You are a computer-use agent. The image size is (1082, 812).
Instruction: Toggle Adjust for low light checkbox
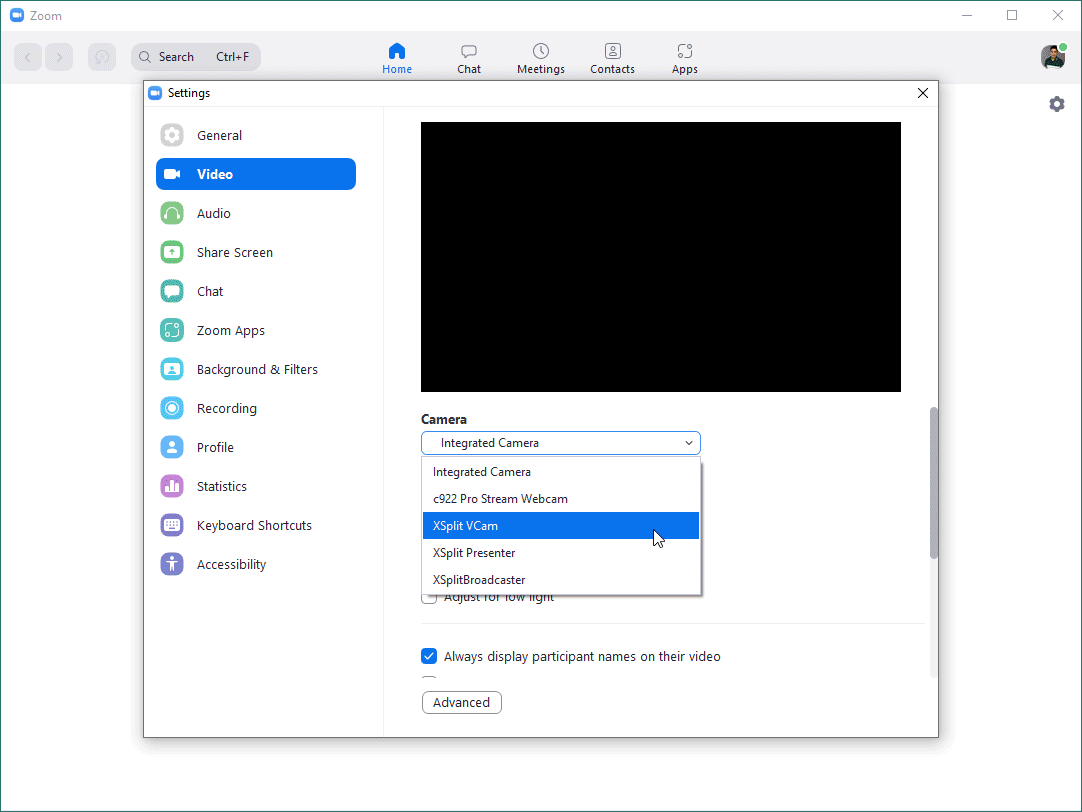point(429,598)
